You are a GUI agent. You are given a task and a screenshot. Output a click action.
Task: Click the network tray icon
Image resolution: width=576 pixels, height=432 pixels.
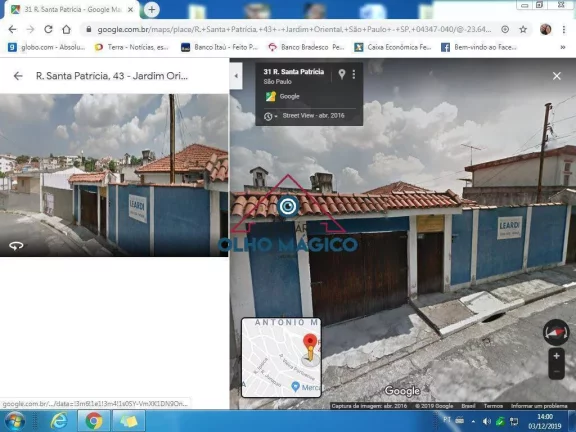click(514, 421)
